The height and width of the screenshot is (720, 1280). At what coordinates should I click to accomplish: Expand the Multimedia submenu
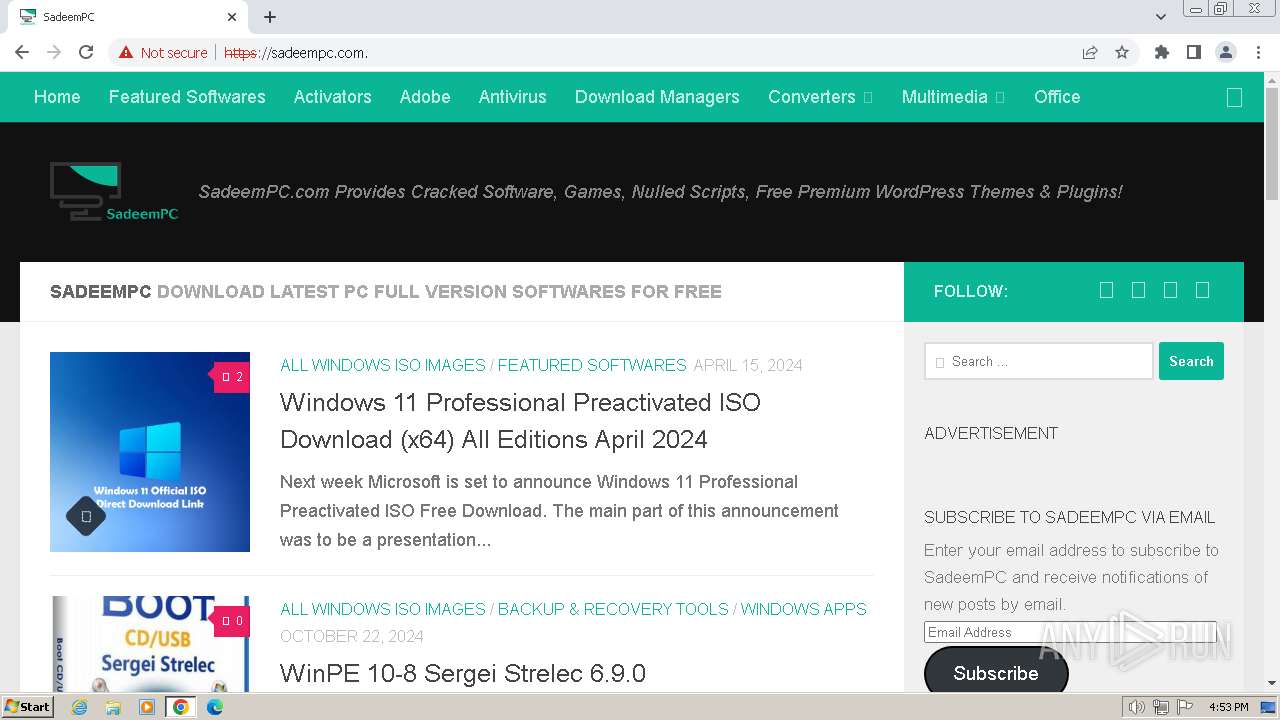(x=999, y=97)
